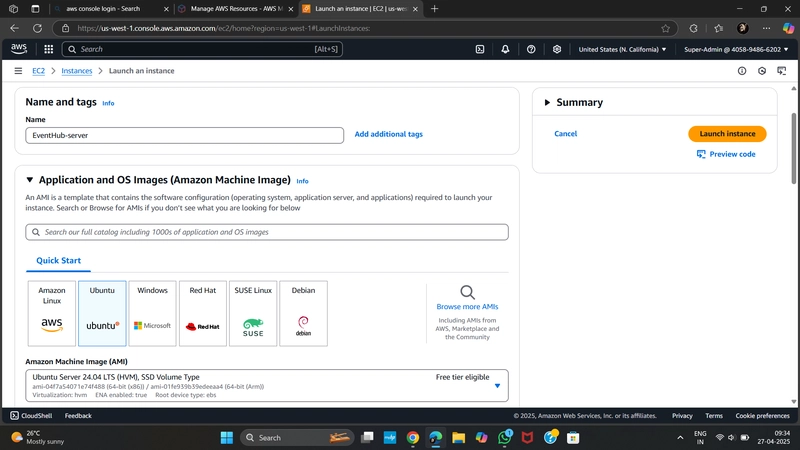This screenshot has width=800, height=450.
Task: Select the Ubuntu AMI tile
Action: 102,313
